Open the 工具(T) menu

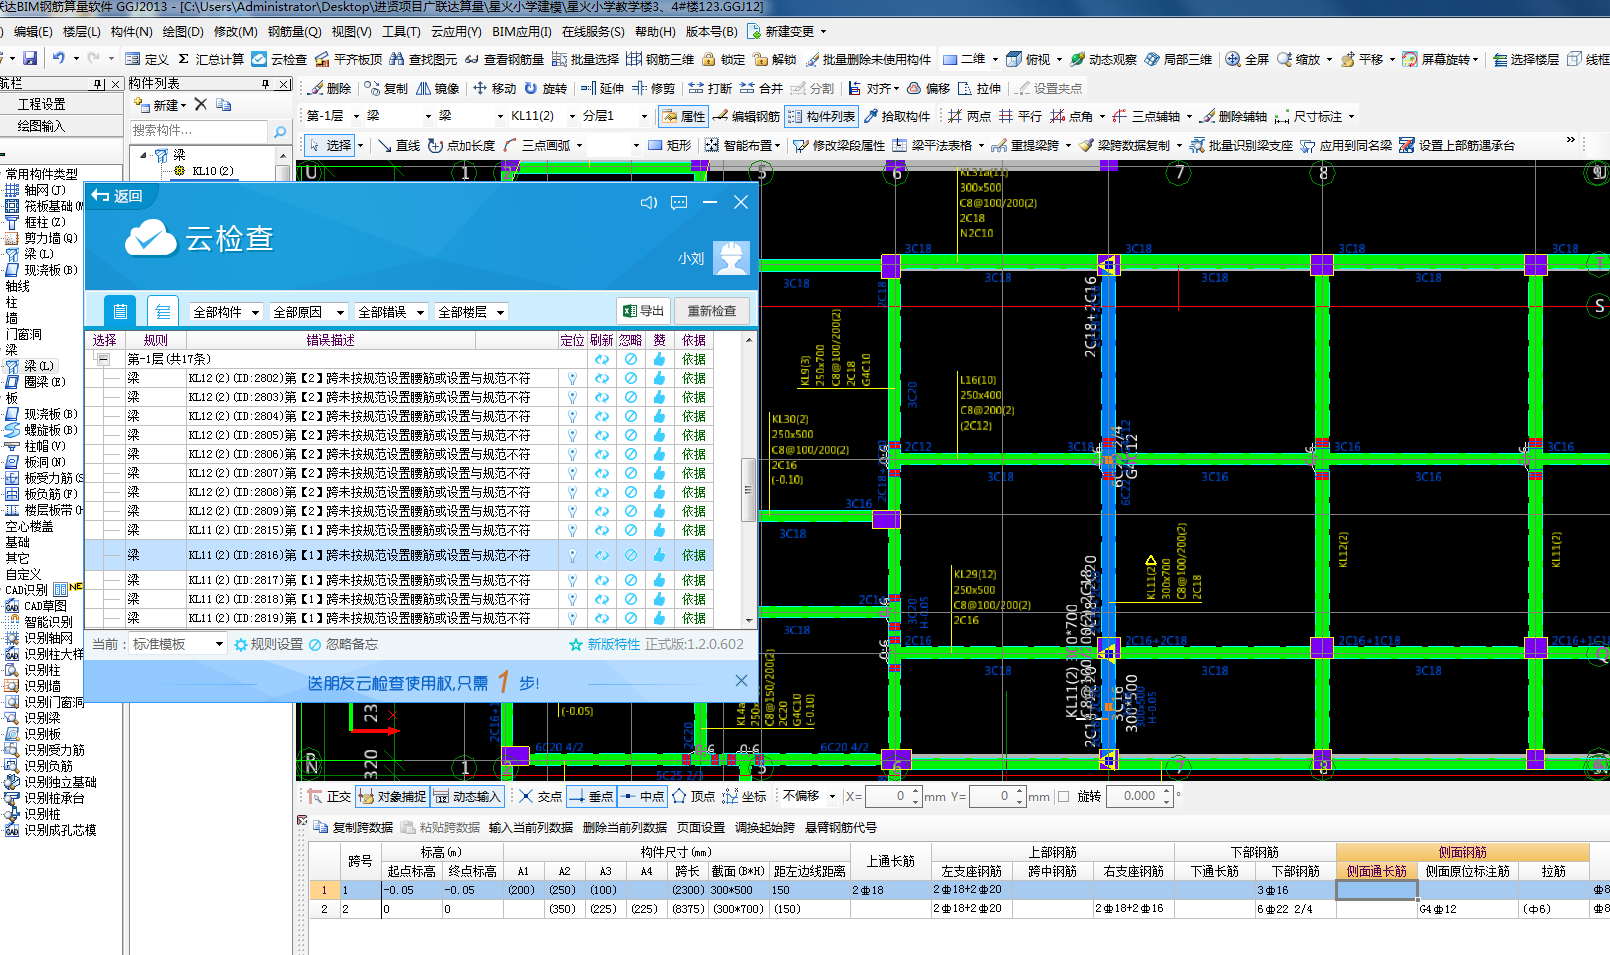[401, 31]
